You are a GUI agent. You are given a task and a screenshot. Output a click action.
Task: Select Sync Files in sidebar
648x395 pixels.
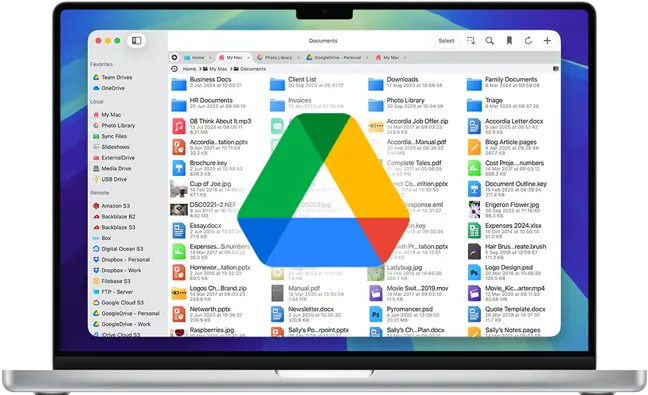(110, 136)
